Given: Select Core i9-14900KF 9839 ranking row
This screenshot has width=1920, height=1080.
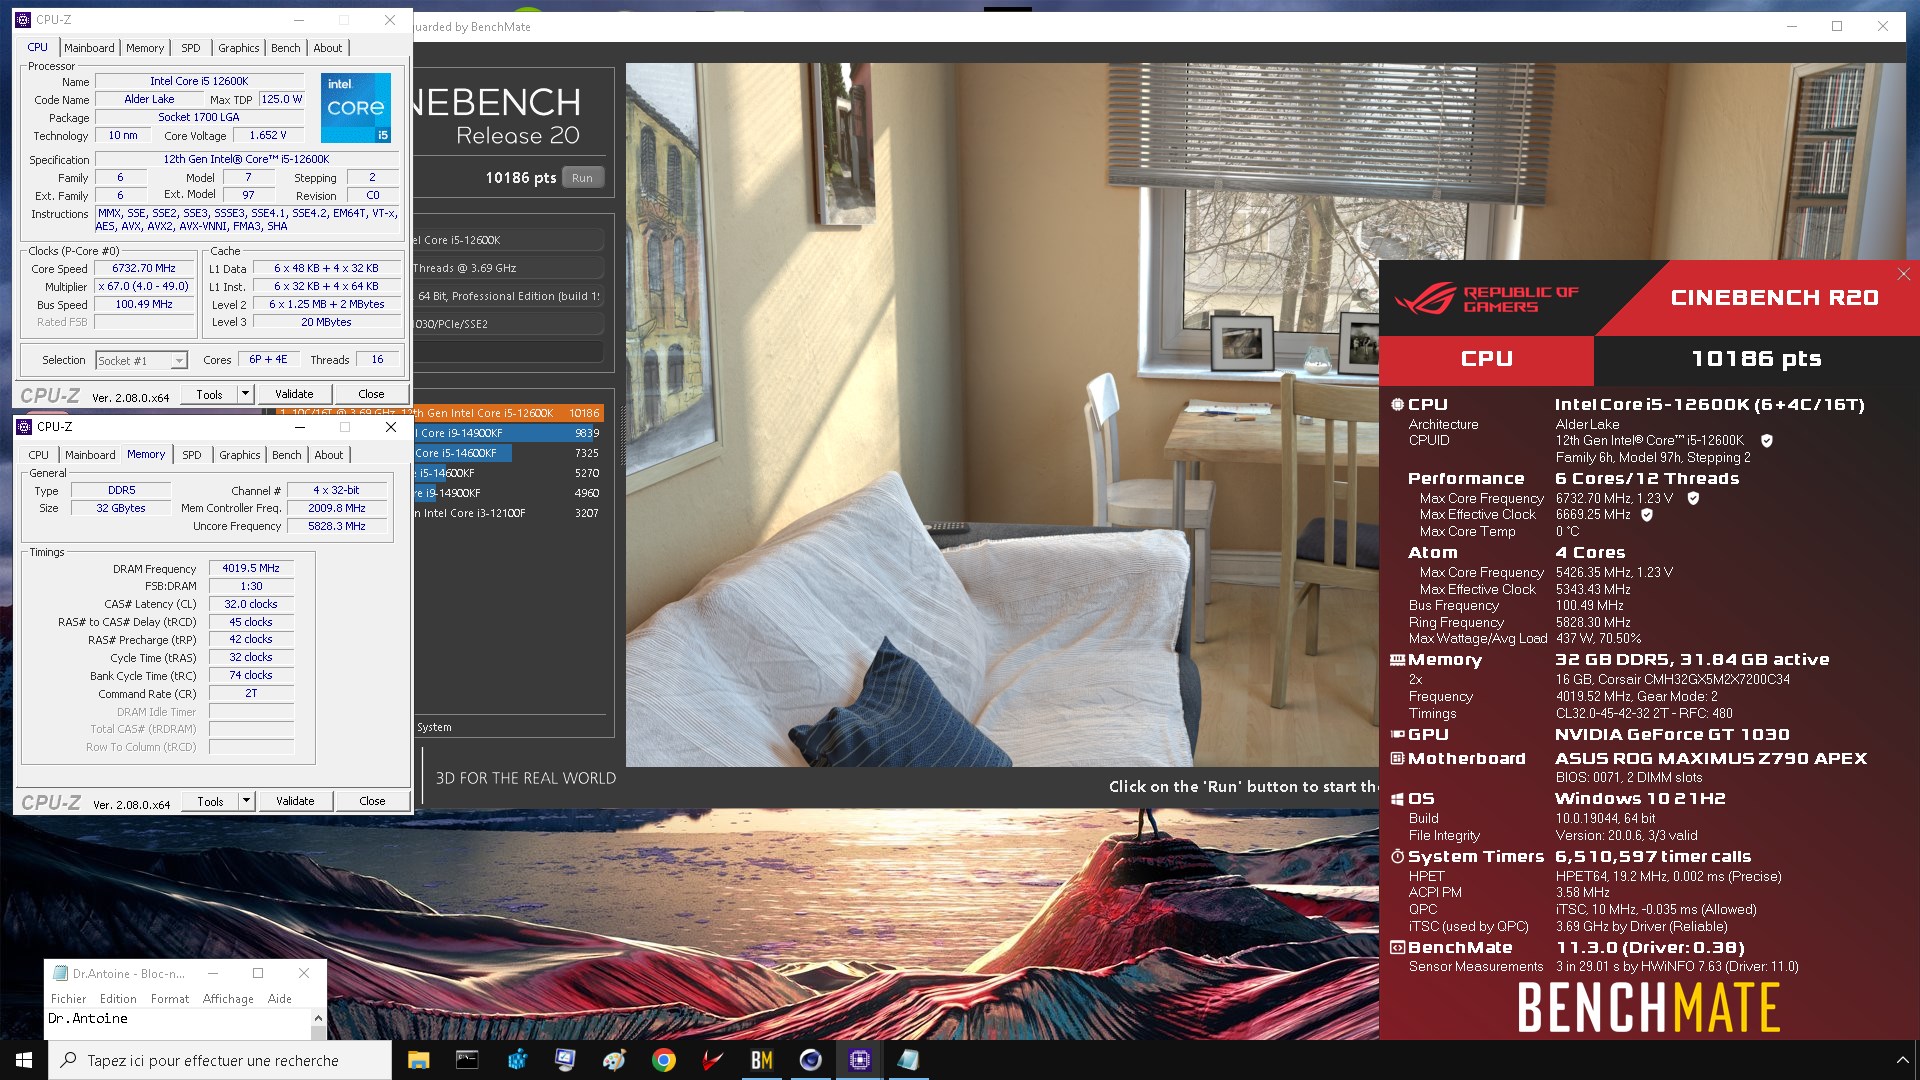Looking at the screenshot, I should 508,433.
